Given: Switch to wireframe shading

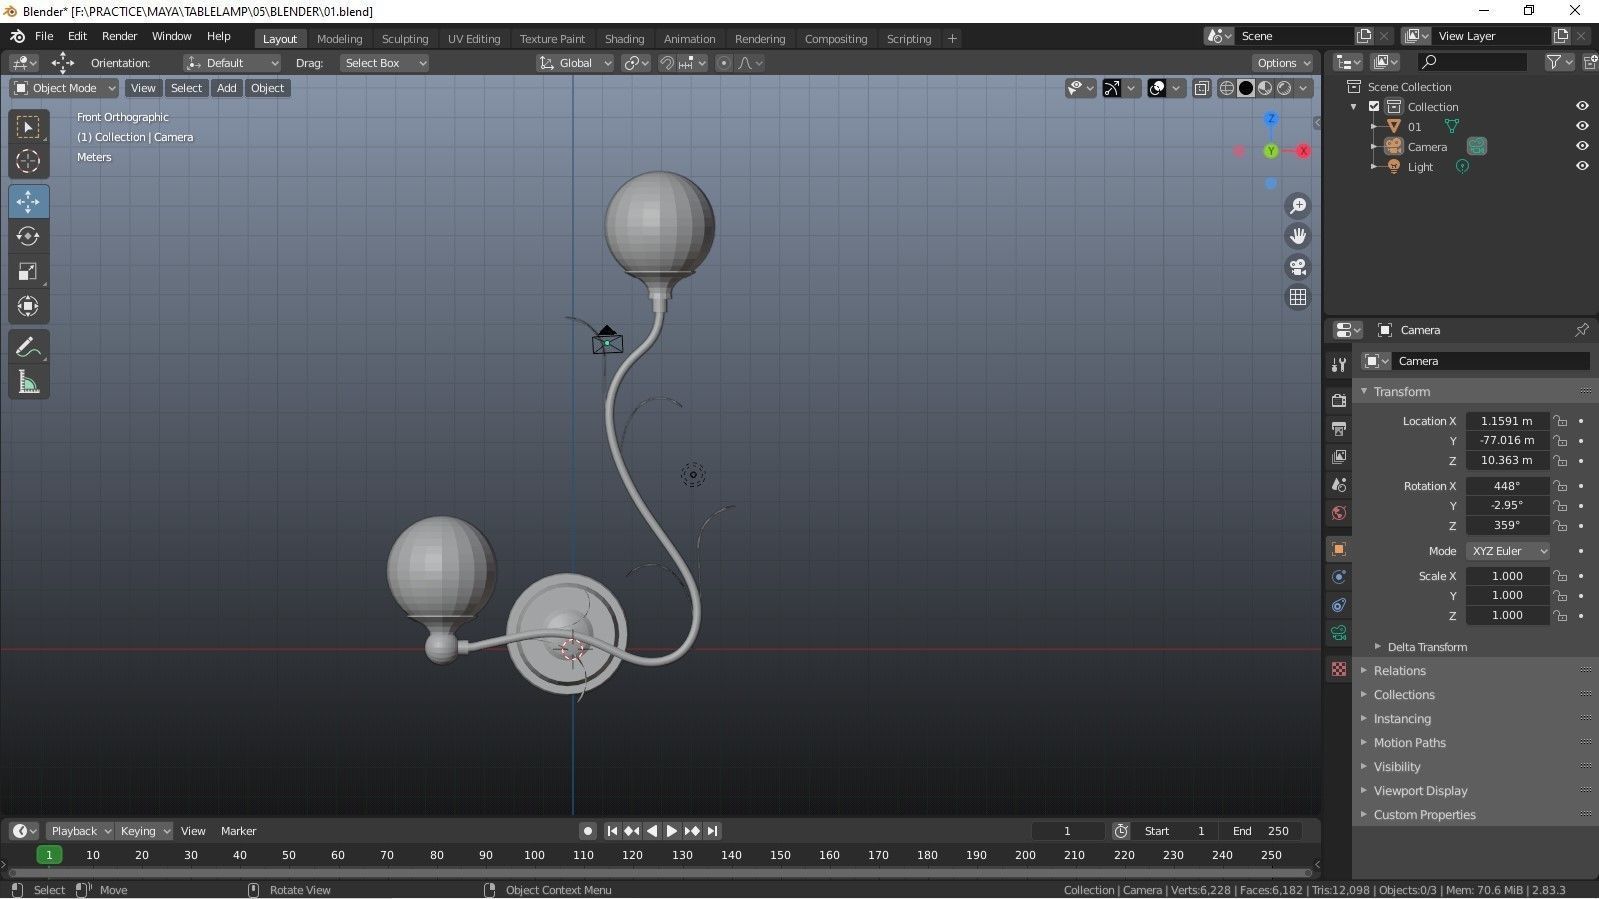Looking at the screenshot, I should click(1226, 88).
